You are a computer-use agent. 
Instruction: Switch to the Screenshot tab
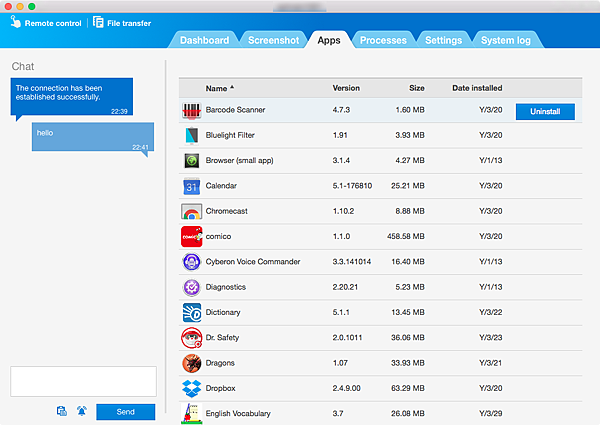(x=273, y=40)
